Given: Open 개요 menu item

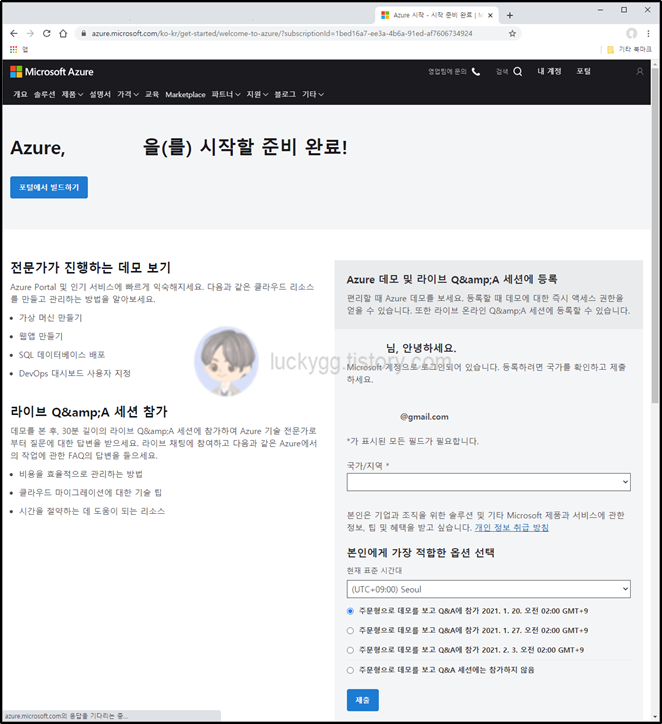Looking at the screenshot, I should pos(20,94).
